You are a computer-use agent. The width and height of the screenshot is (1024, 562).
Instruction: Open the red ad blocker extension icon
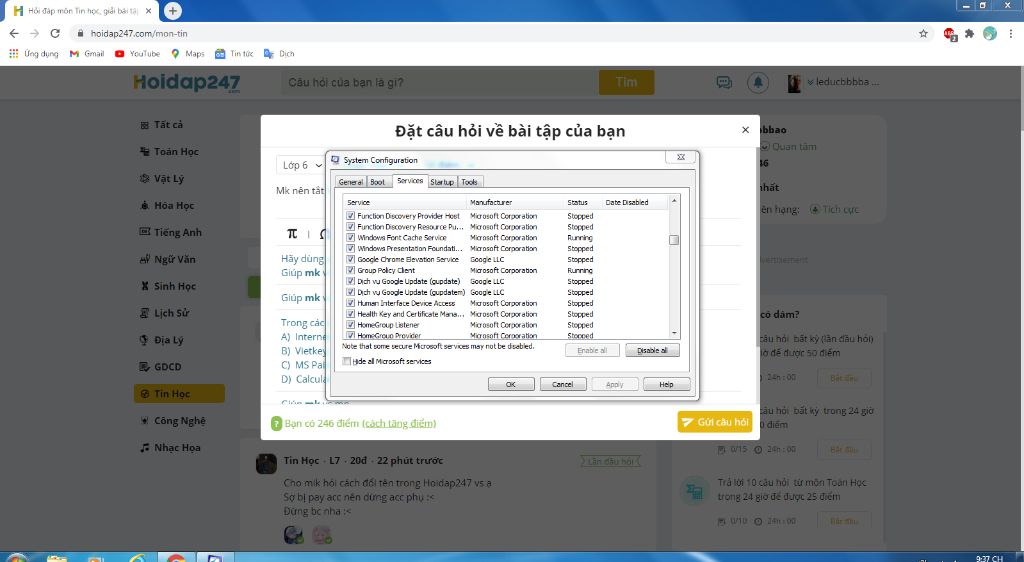950,34
